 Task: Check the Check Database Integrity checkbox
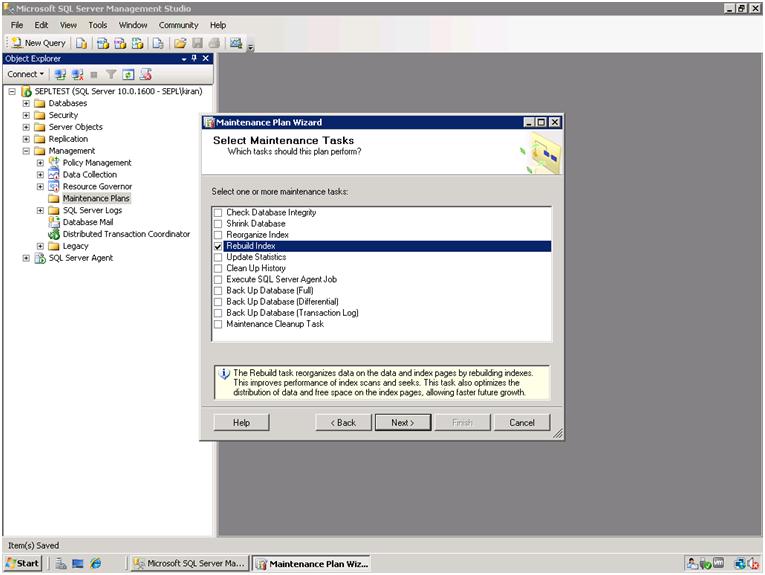tap(218, 213)
